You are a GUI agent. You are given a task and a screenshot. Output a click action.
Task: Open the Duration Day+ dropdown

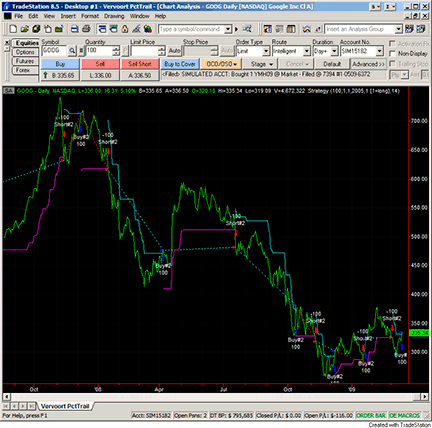coord(334,51)
